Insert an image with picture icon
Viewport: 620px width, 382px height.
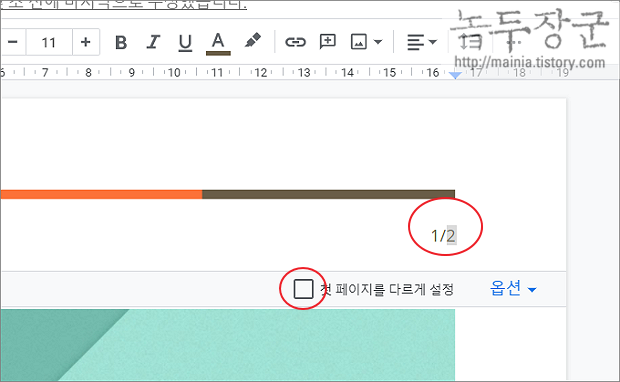(x=359, y=42)
